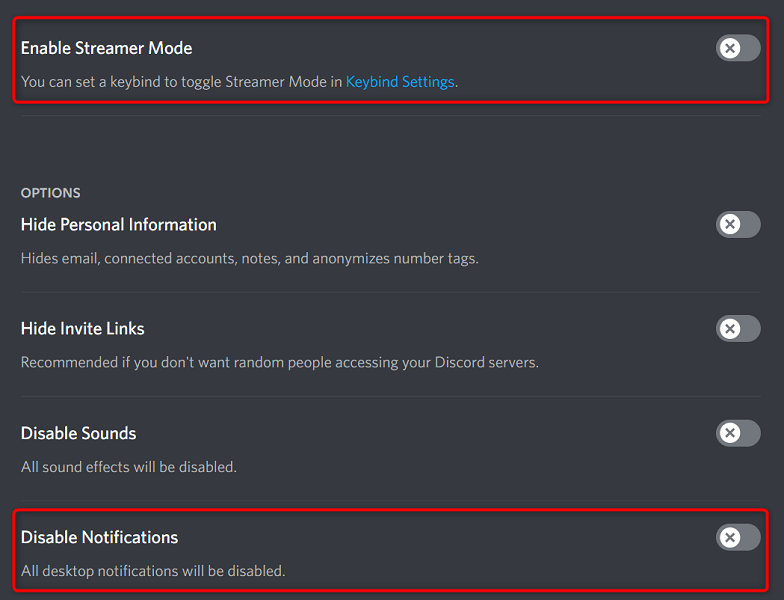
Task: Click 'All desktop notifications will be disabled' text
Action: point(153,571)
